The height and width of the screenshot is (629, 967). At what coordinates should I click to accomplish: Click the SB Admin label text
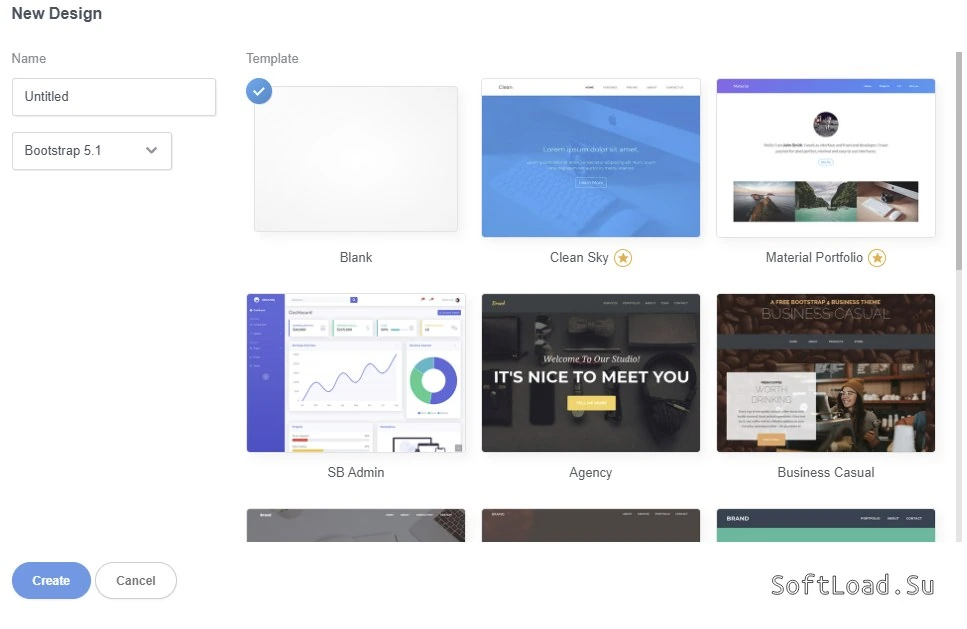tap(356, 472)
